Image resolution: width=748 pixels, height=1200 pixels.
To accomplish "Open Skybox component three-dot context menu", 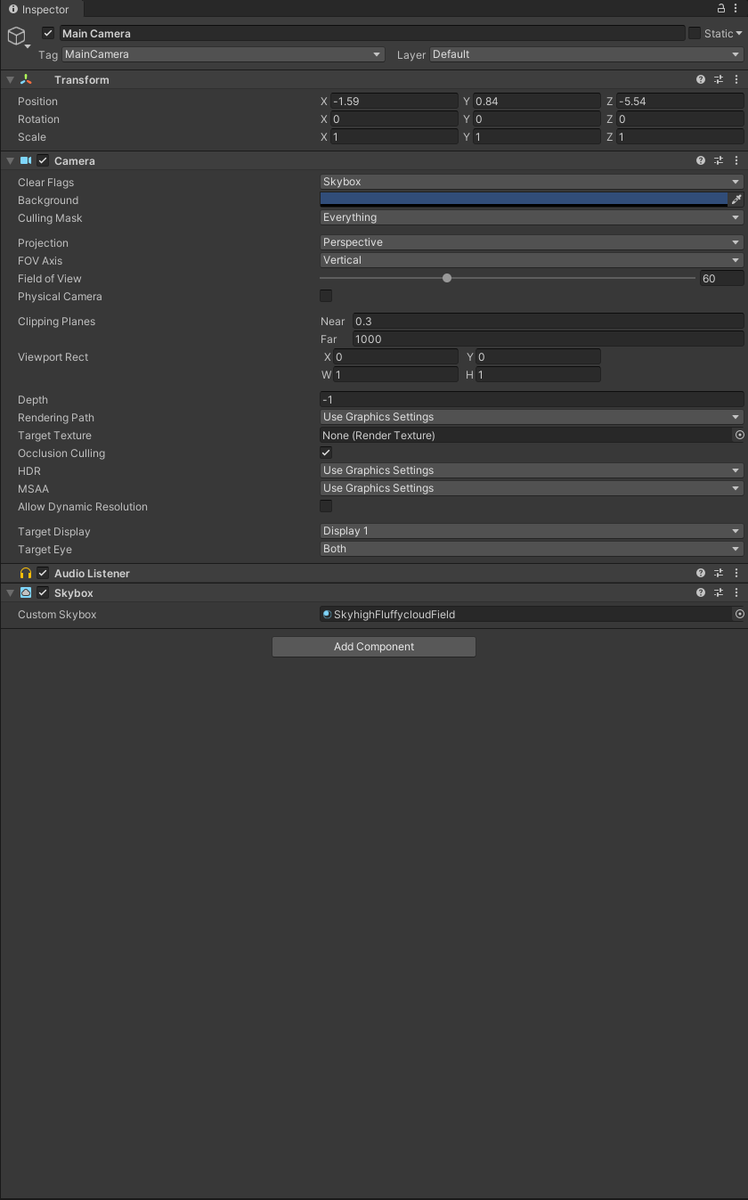I will pos(737,594).
